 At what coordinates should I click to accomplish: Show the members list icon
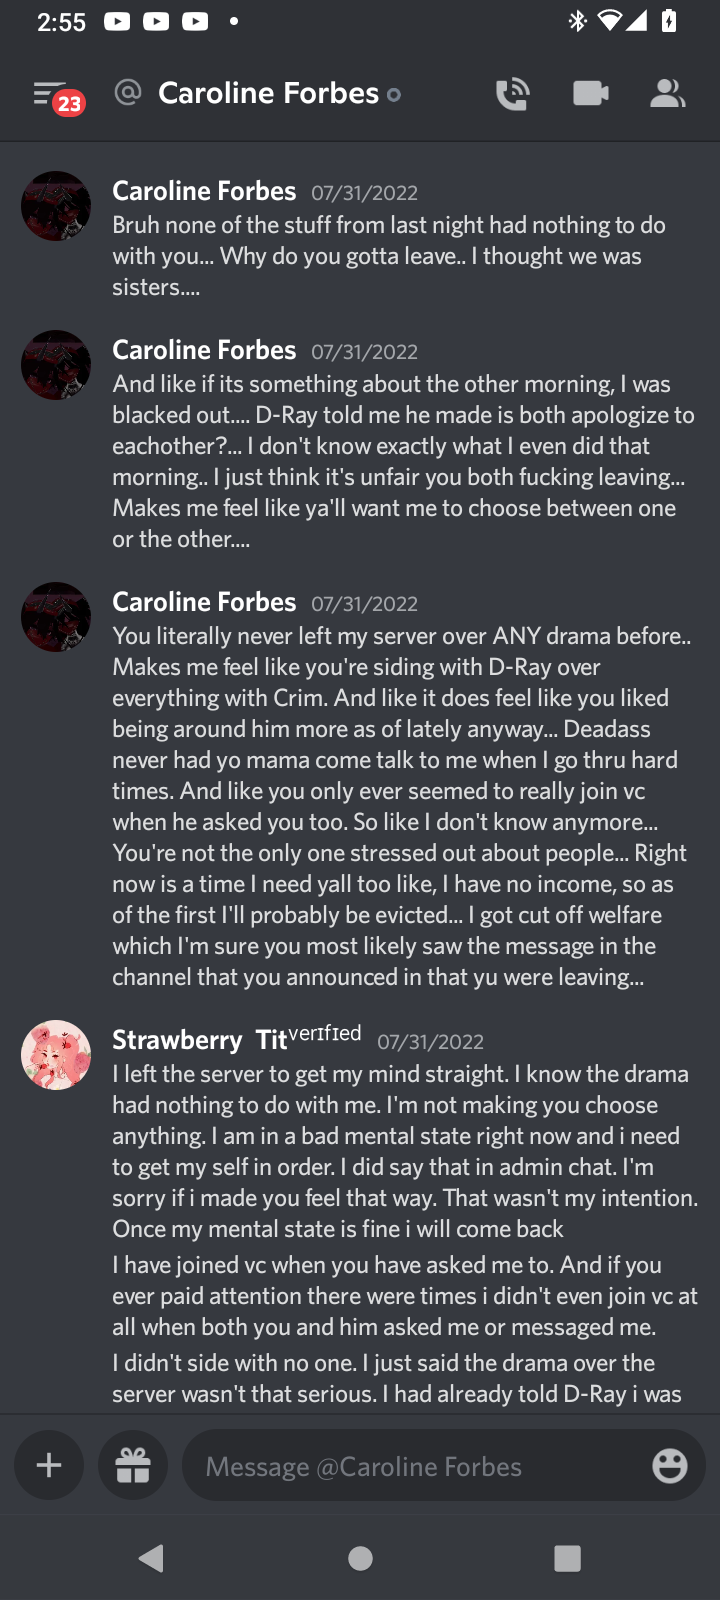coord(667,94)
